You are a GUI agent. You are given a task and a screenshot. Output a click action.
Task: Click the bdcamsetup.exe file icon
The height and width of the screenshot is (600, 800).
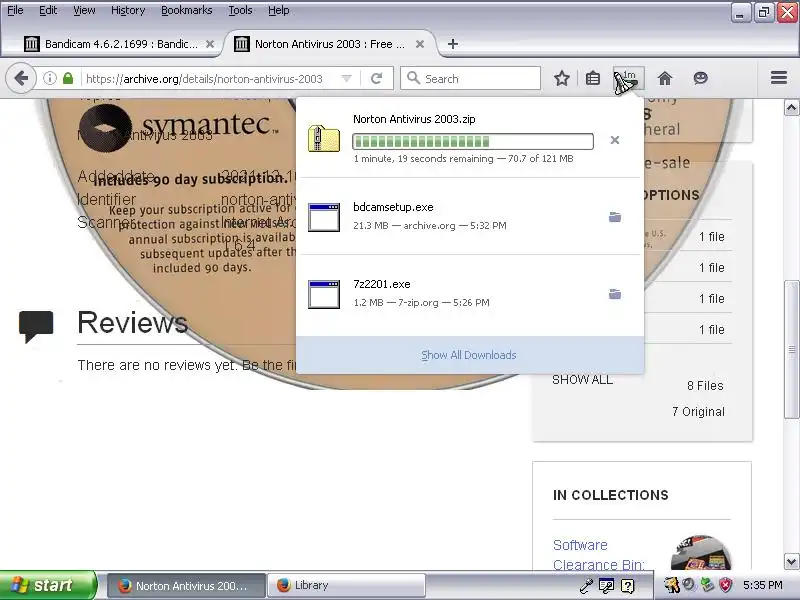[323, 217]
